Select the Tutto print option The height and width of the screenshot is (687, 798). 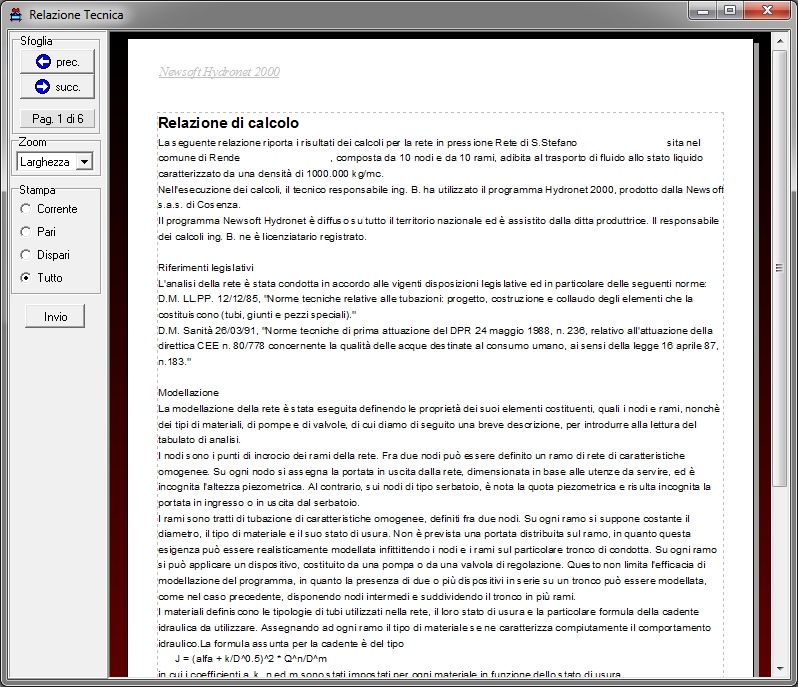point(41,277)
